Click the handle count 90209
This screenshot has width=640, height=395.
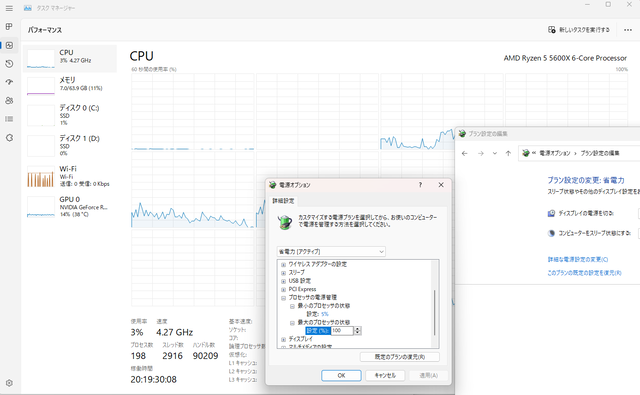(205, 356)
